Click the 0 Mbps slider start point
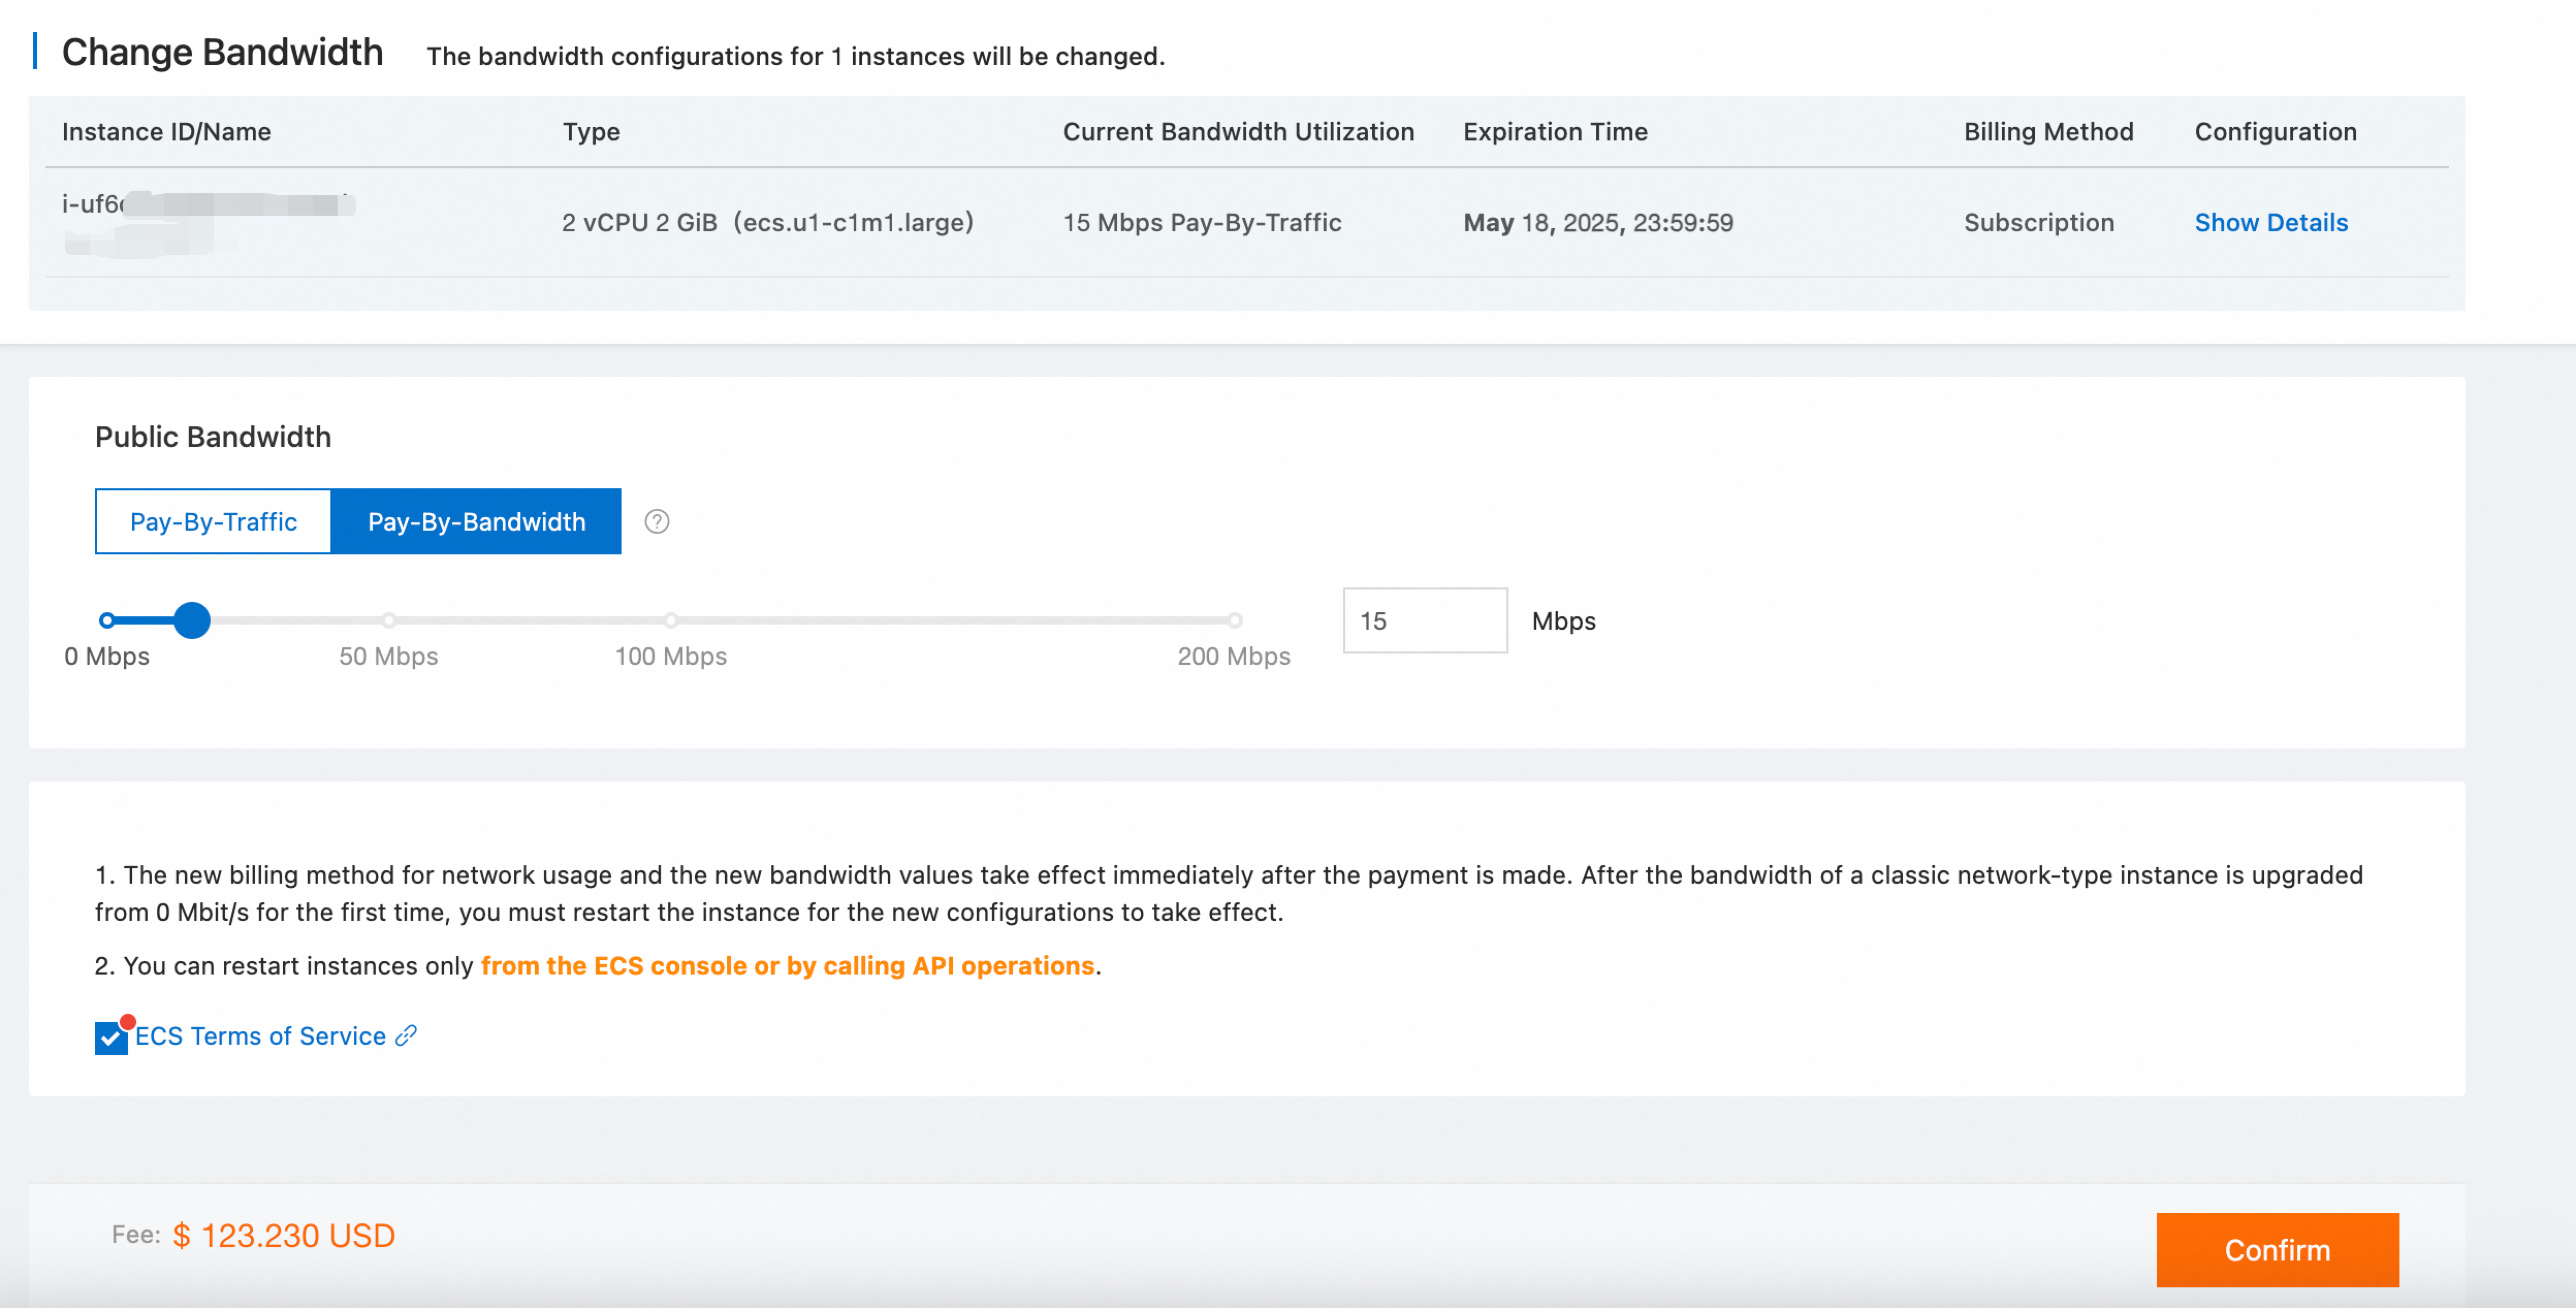The image size is (2576, 1308). pos(107,620)
